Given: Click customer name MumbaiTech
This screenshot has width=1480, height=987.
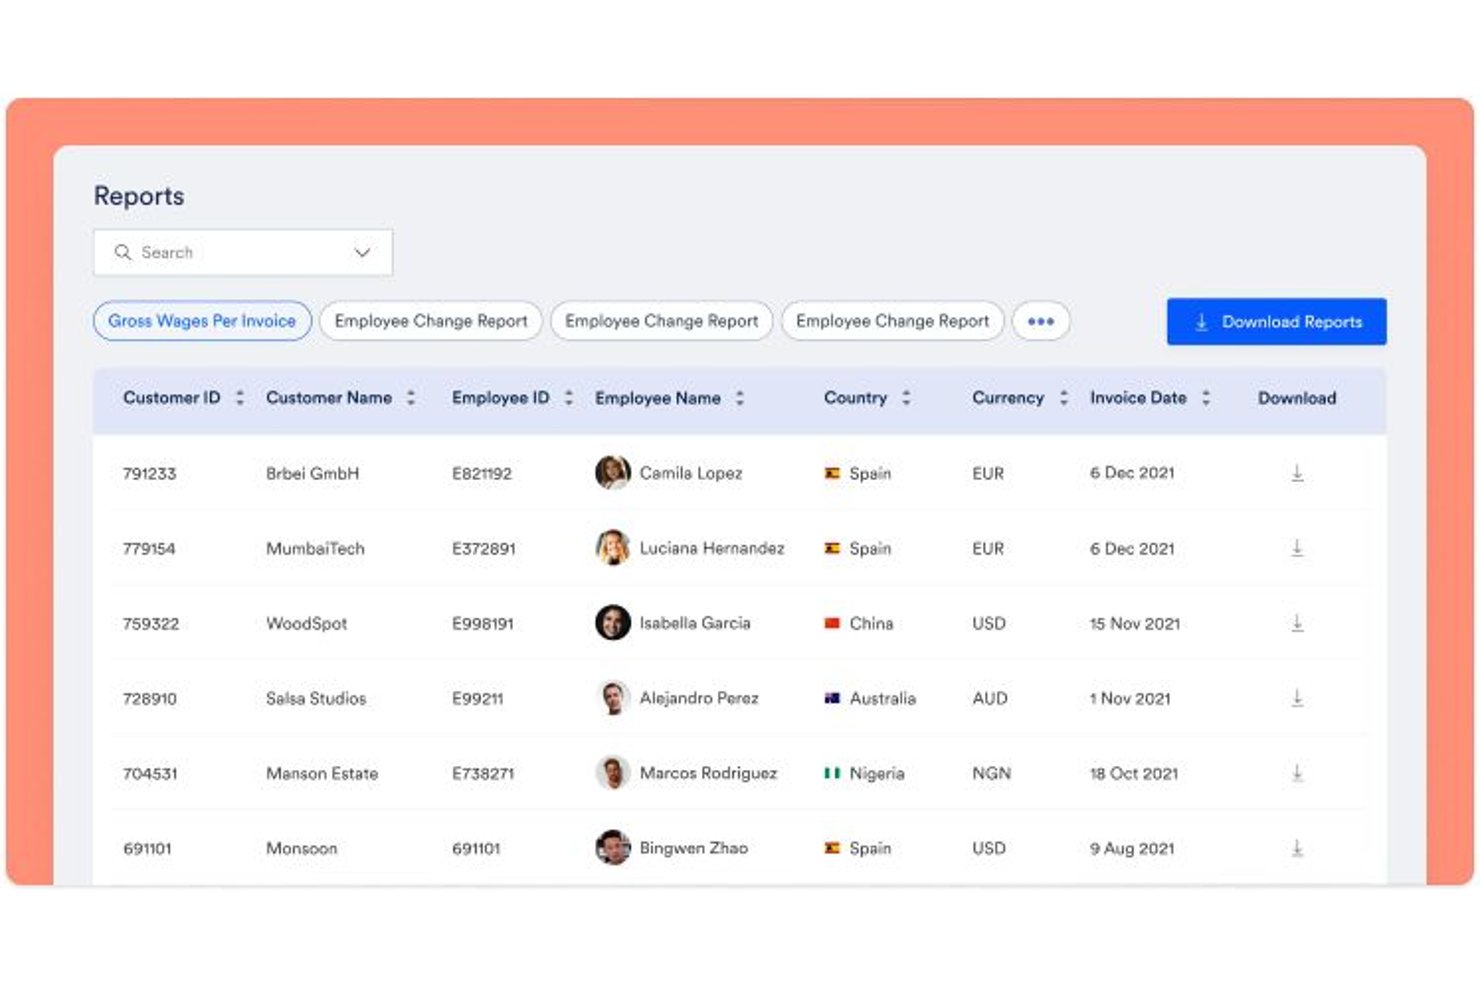Looking at the screenshot, I should 315,548.
